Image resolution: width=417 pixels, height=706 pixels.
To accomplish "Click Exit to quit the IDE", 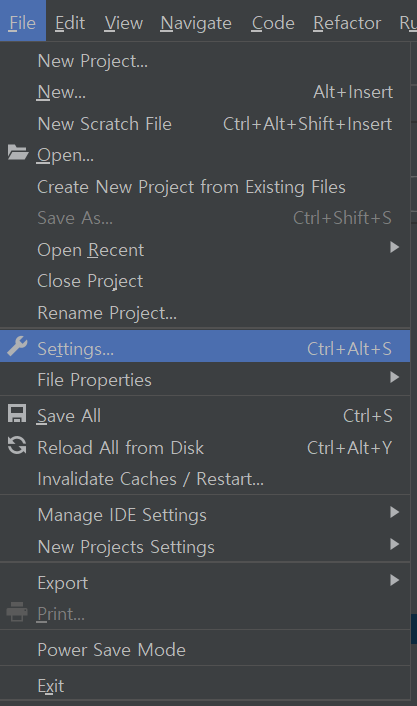I will (x=205, y=686).
